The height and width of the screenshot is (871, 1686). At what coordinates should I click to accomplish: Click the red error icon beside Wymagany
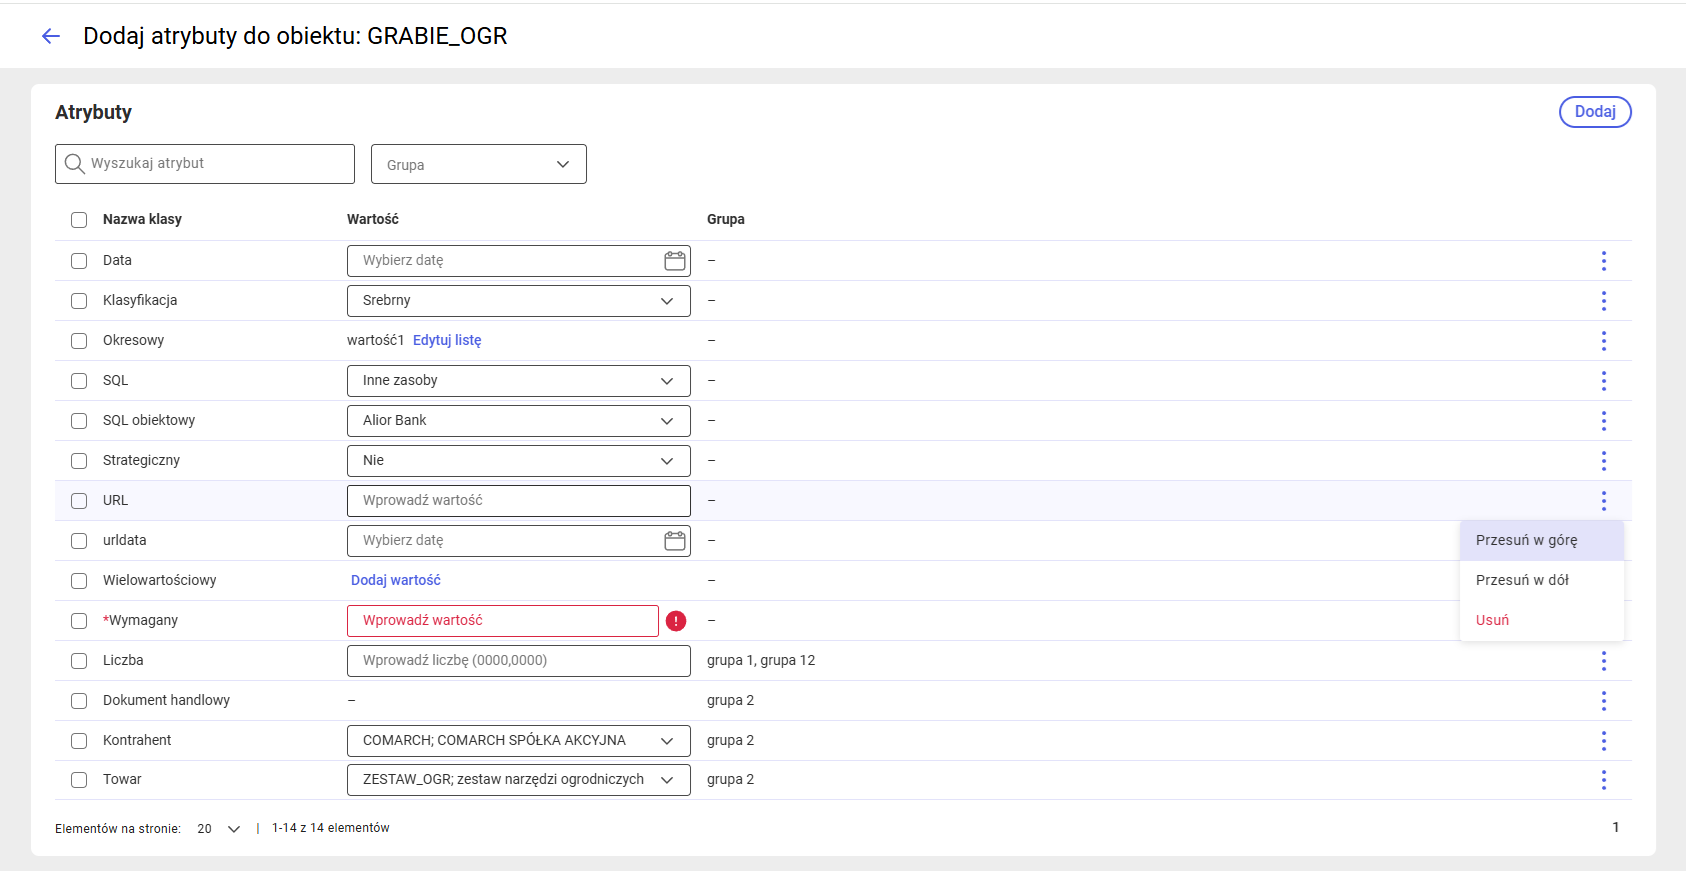pos(676,621)
